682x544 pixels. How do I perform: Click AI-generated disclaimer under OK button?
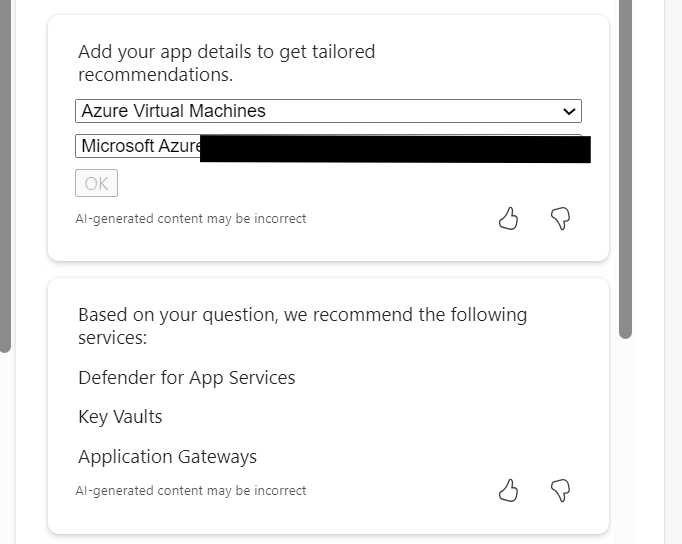(191, 218)
